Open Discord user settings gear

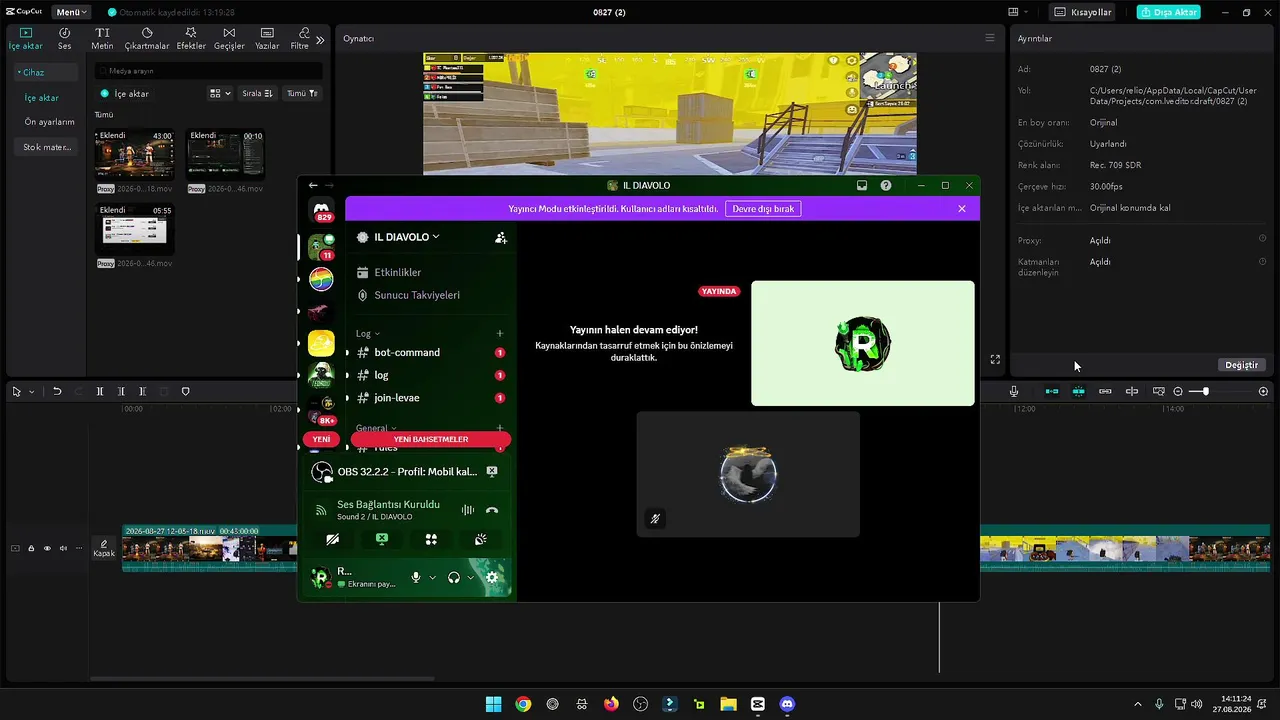[492, 577]
